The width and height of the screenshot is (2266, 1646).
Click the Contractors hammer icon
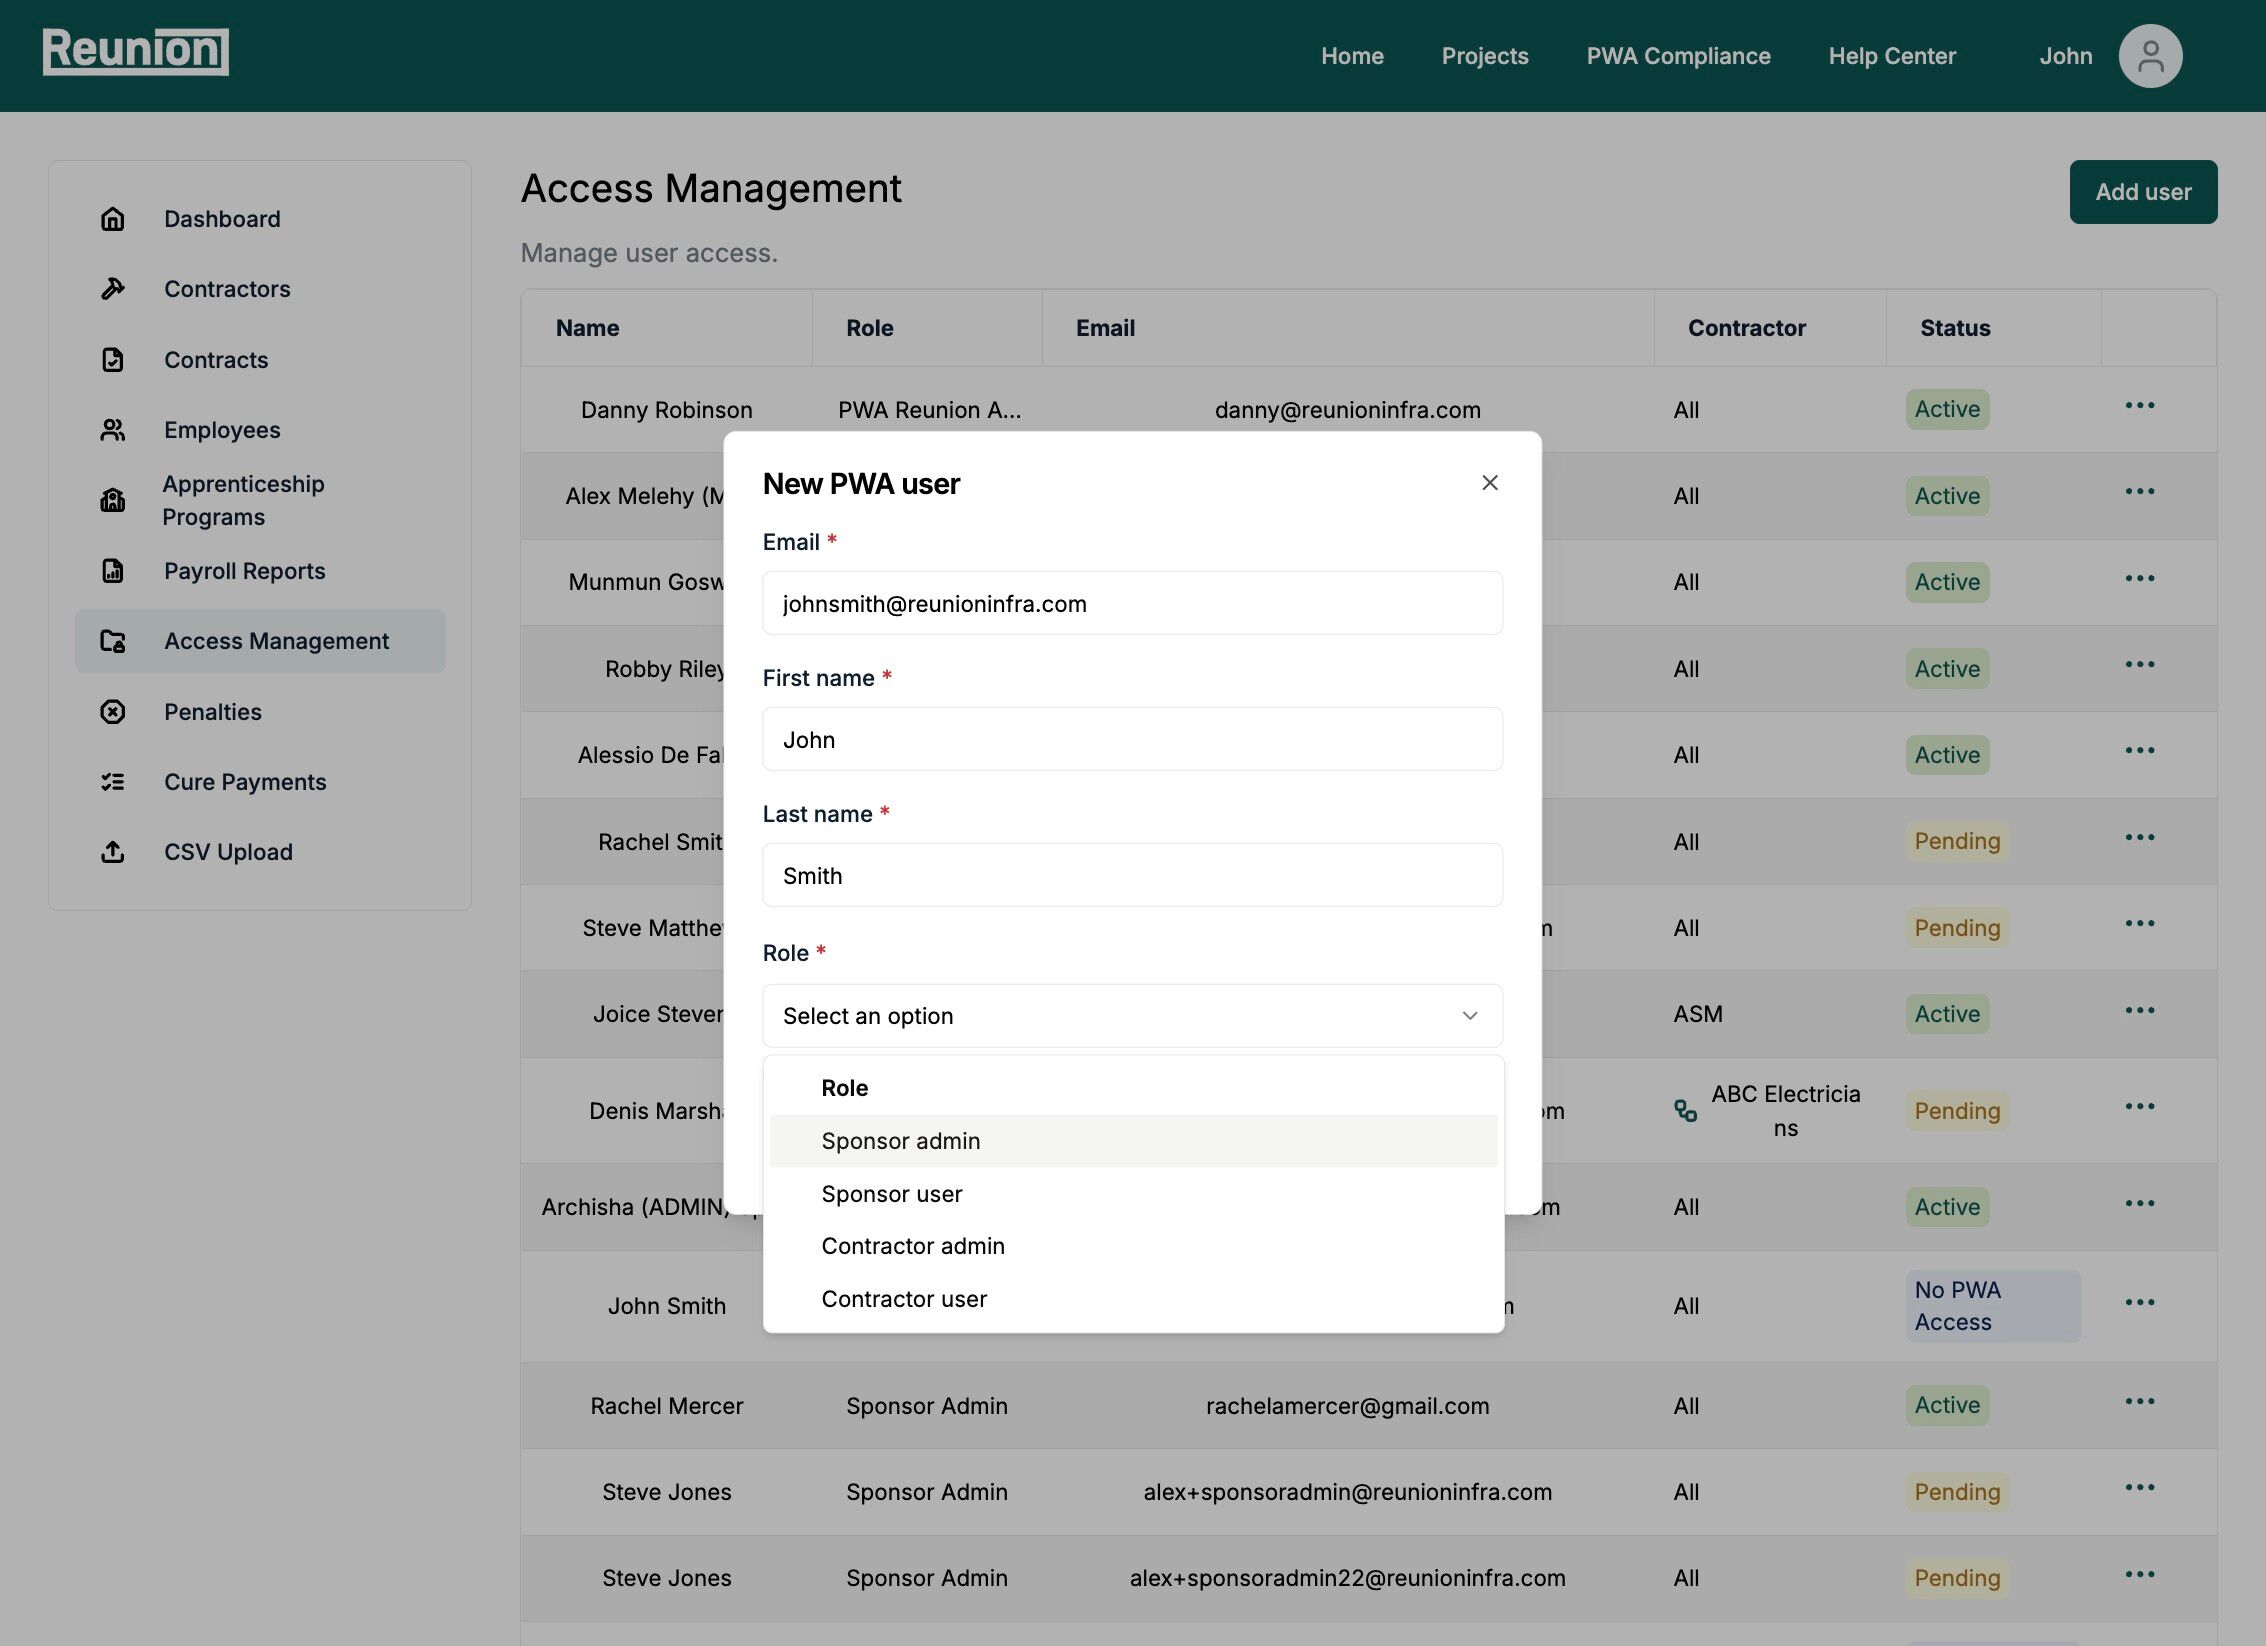113,289
